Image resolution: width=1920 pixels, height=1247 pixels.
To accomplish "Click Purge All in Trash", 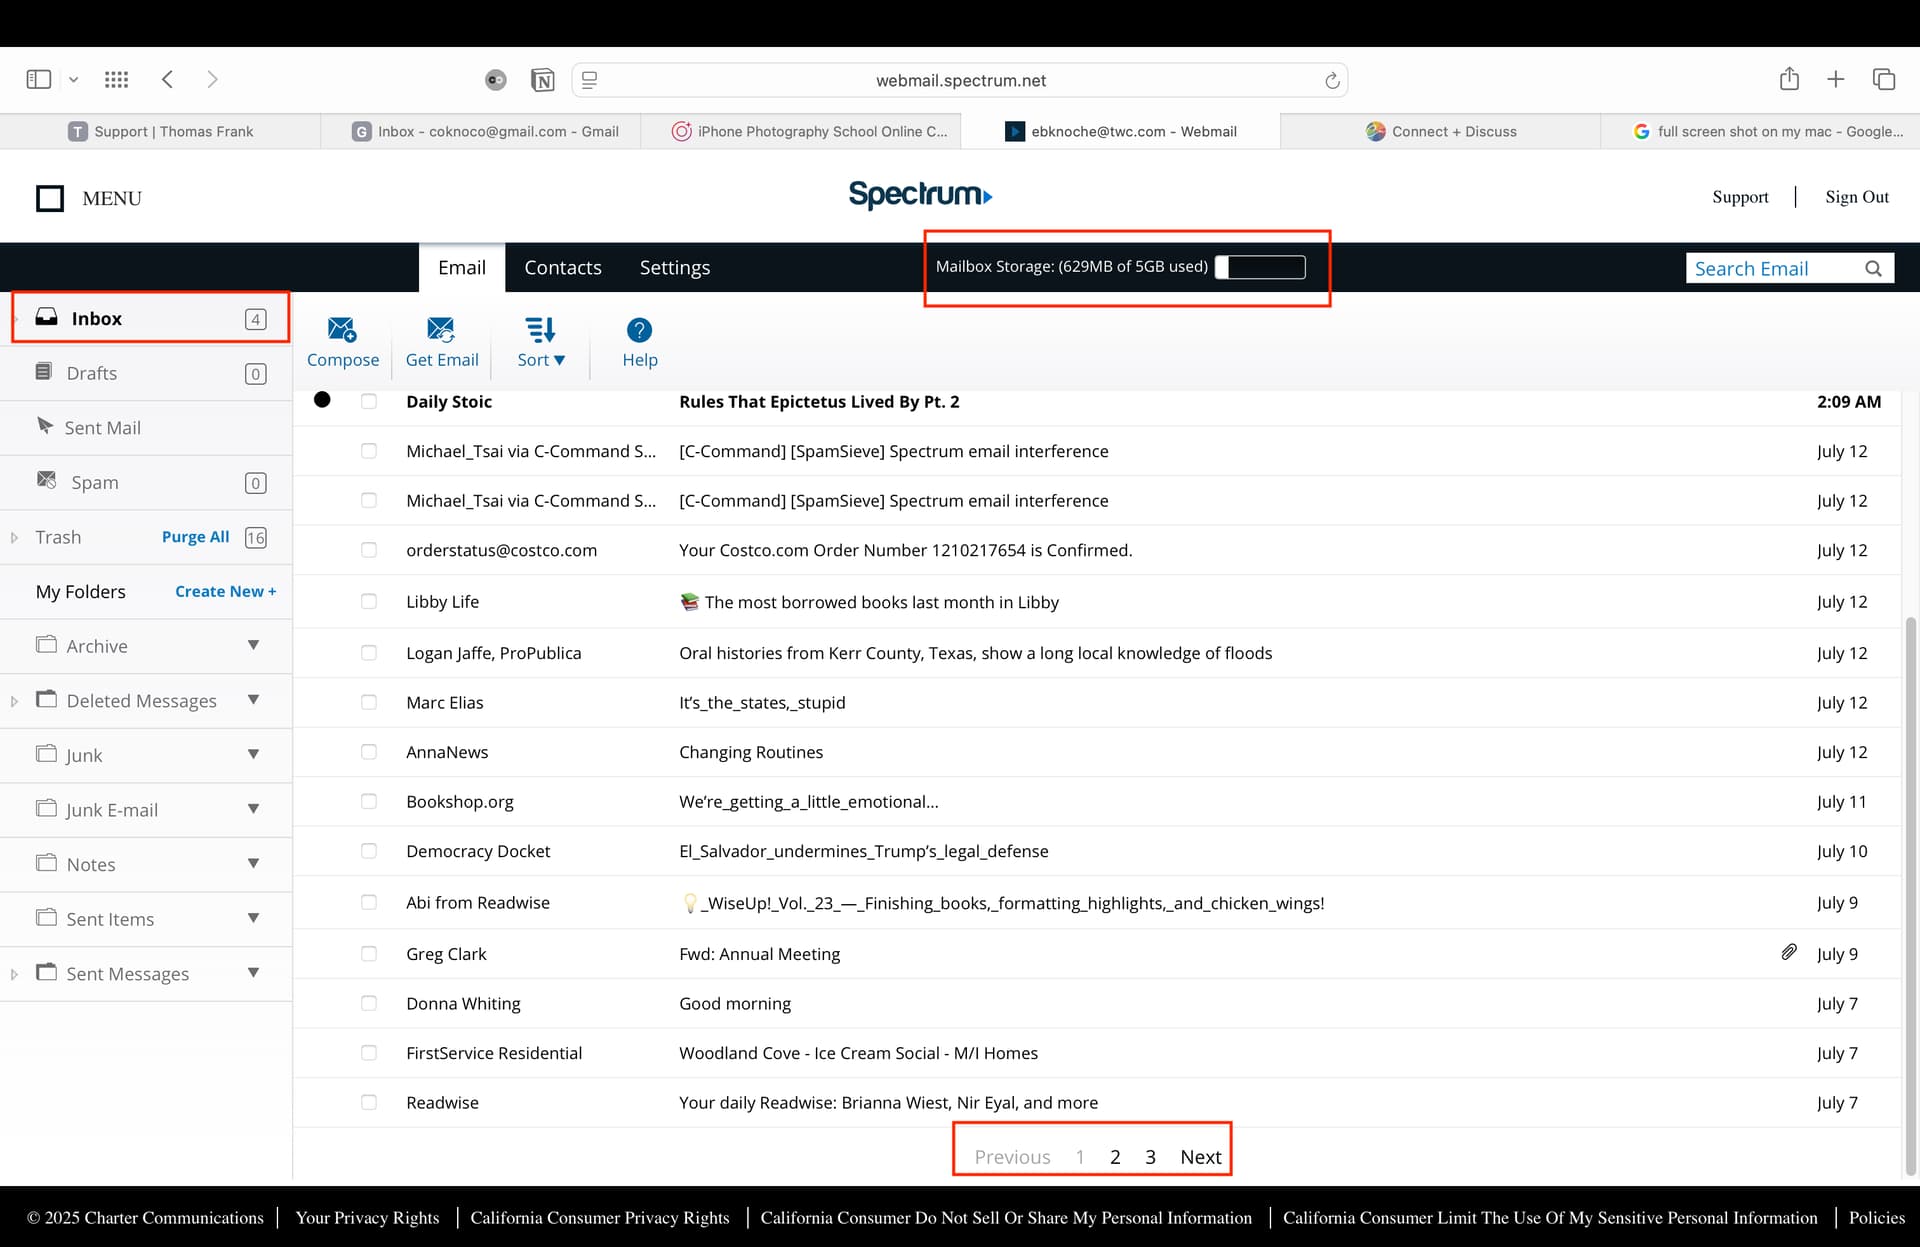I will [196, 536].
